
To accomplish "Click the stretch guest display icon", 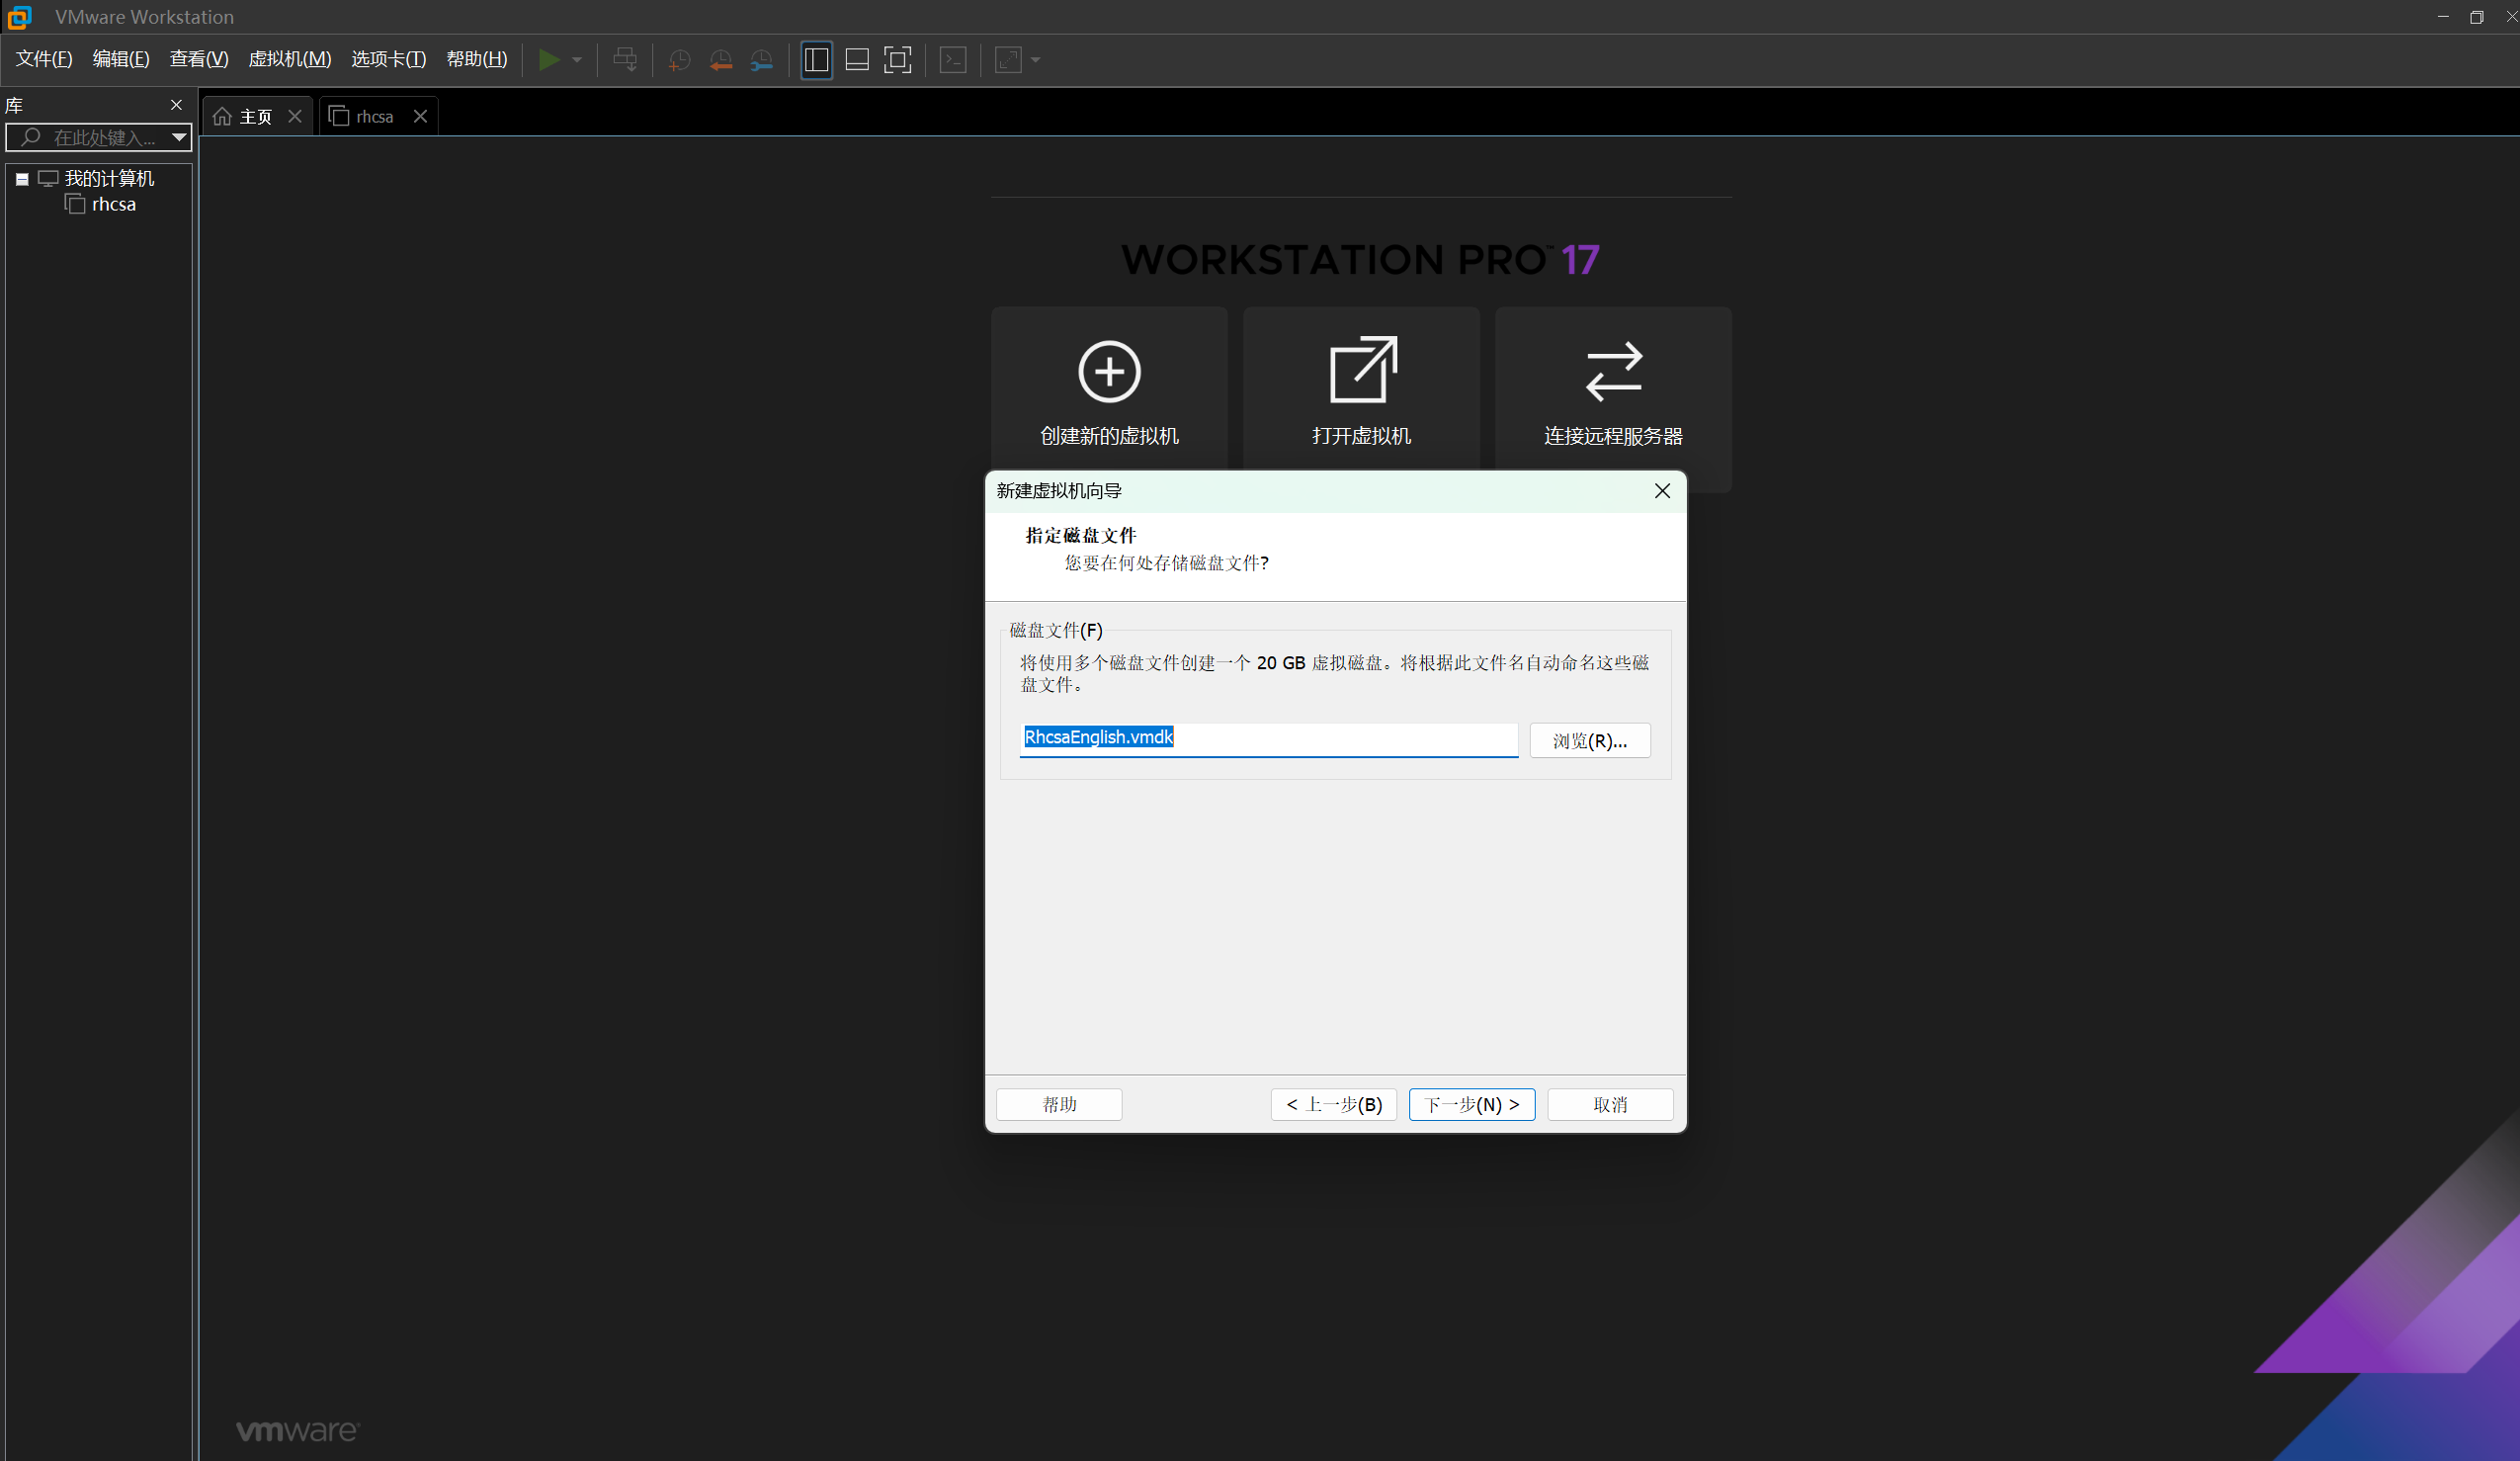I will point(1008,60).
